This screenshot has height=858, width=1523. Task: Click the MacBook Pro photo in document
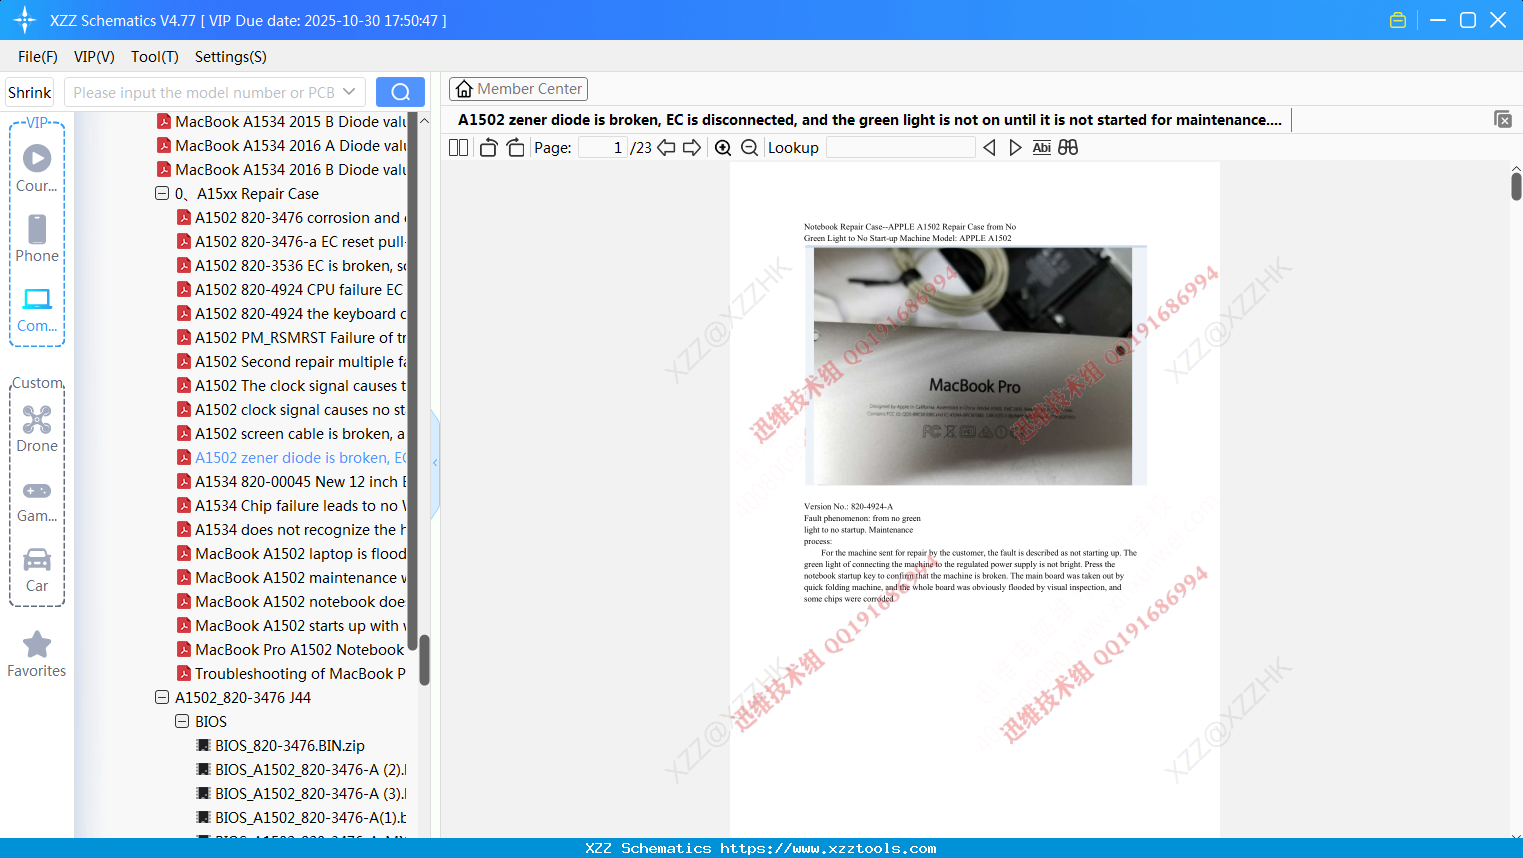click(975, 366)
